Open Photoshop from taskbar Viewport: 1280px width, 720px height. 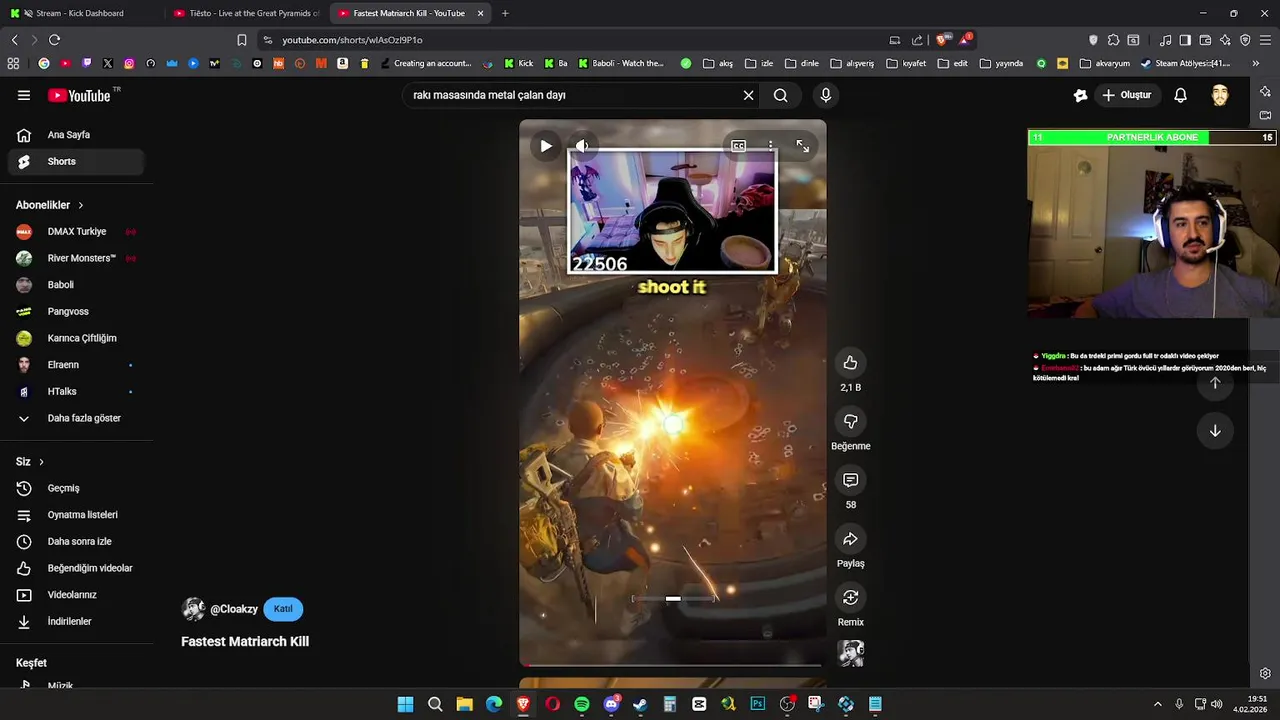click(757, 704)
